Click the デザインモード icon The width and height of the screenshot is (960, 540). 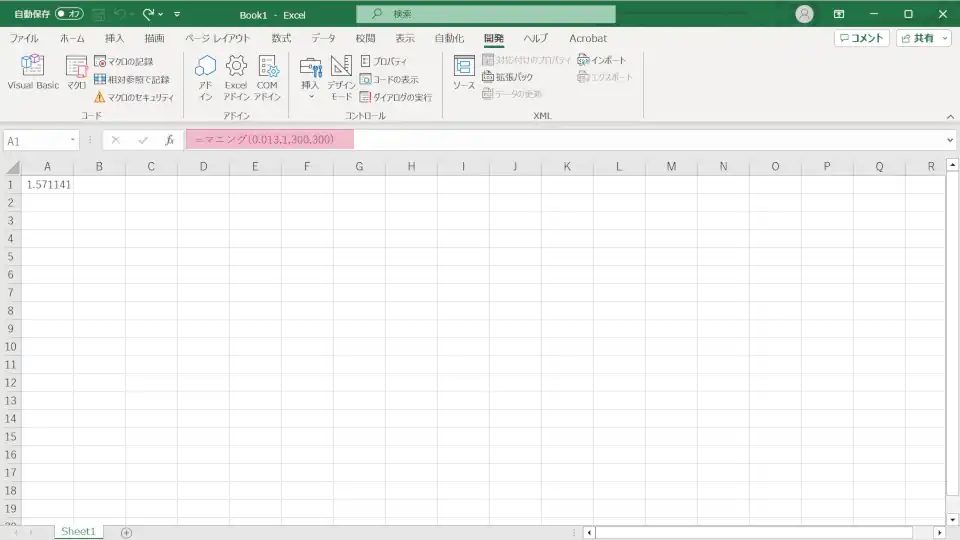tap(341, 77)
